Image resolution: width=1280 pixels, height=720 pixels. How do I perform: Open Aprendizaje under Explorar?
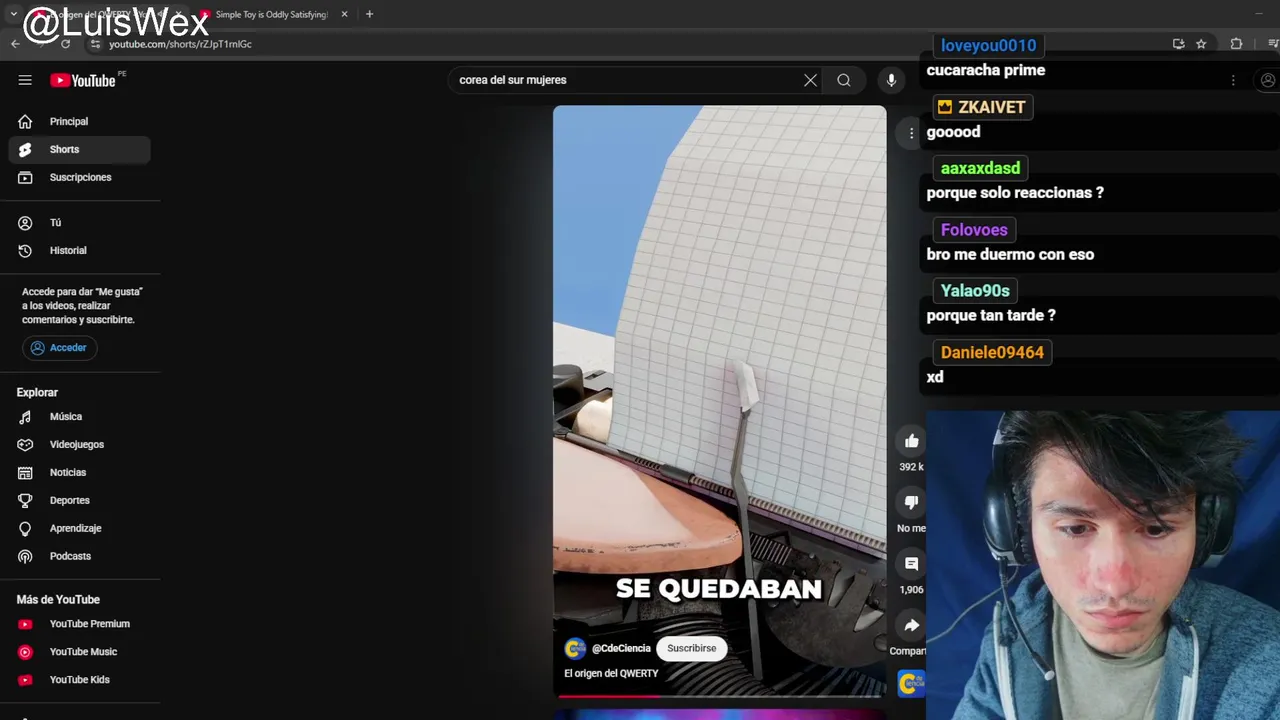coord(80,528)
